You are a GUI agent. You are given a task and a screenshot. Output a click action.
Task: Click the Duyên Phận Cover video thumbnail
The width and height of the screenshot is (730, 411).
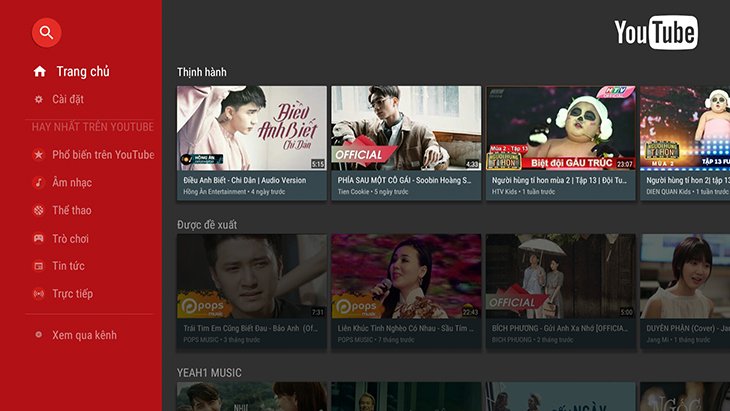(686, 276)
